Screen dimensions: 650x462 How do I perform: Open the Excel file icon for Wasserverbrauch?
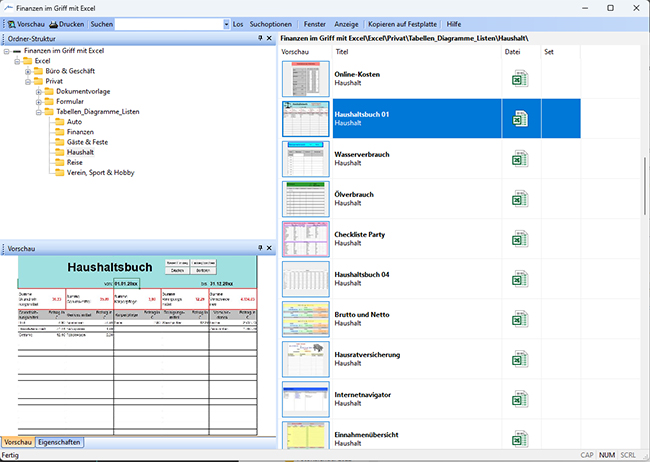point(520,159)
